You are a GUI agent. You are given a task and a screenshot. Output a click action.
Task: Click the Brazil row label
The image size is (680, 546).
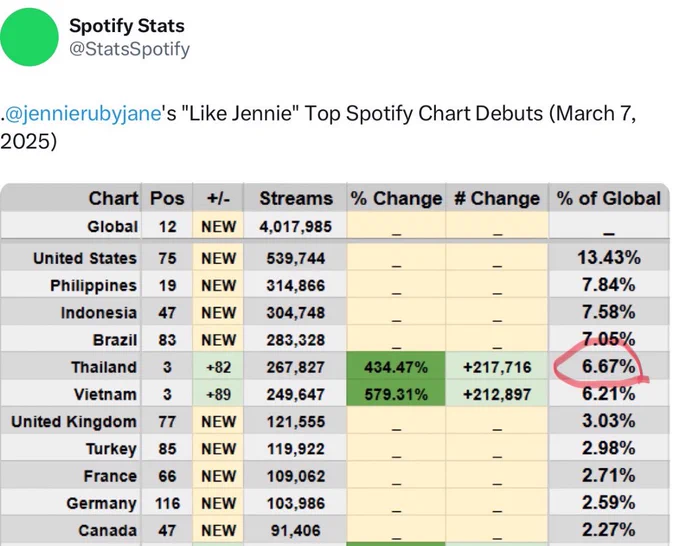click(x=115, y=340)
